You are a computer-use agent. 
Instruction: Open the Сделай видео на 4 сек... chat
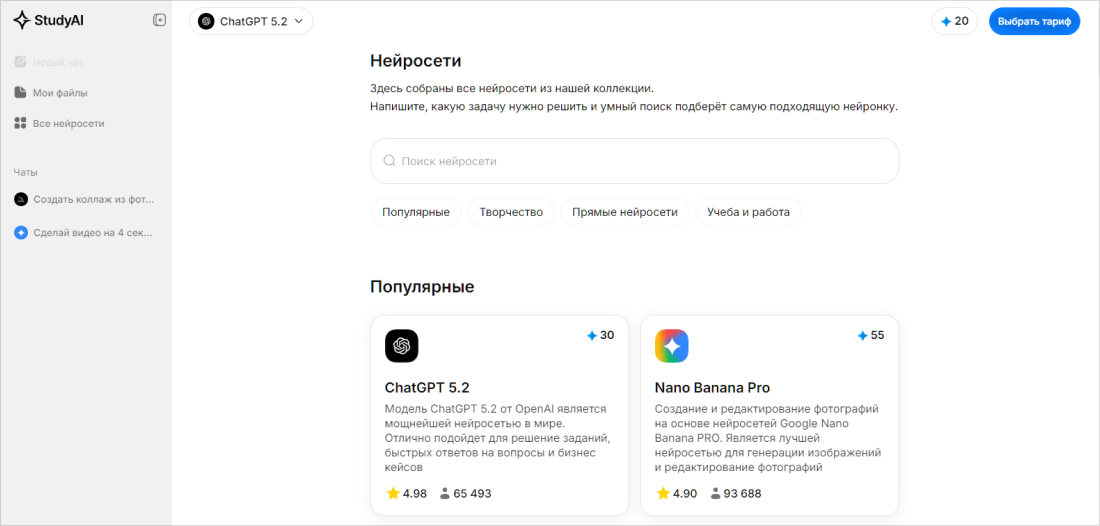click(86, 233)
